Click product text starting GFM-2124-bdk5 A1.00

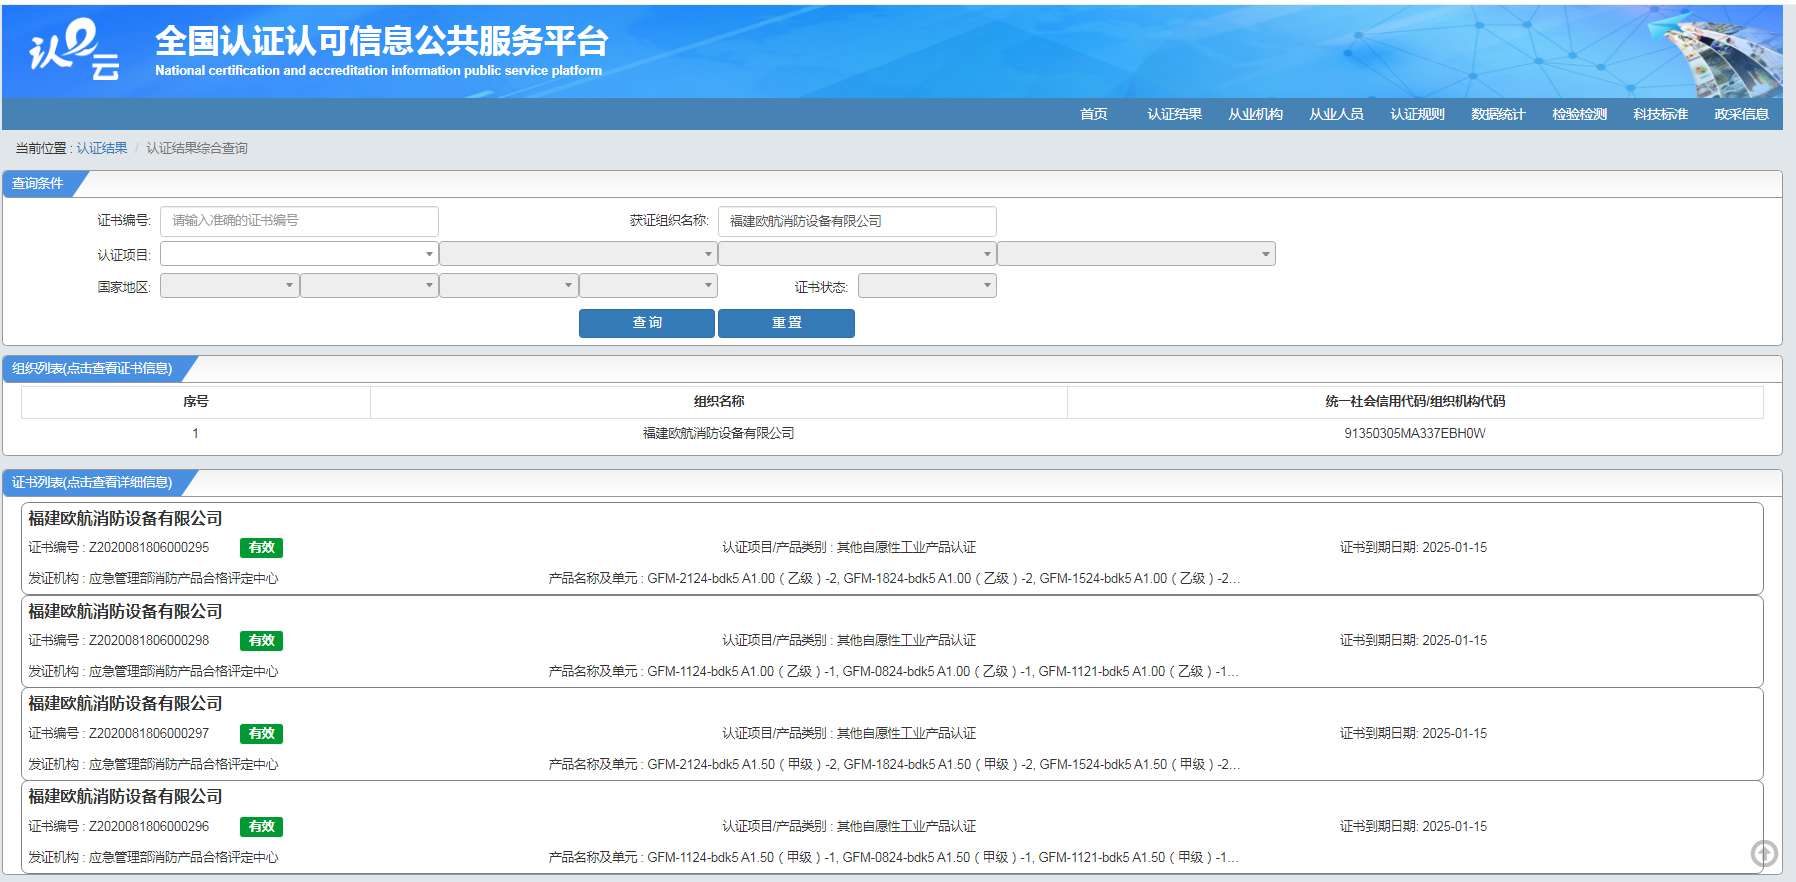(894, 578)
